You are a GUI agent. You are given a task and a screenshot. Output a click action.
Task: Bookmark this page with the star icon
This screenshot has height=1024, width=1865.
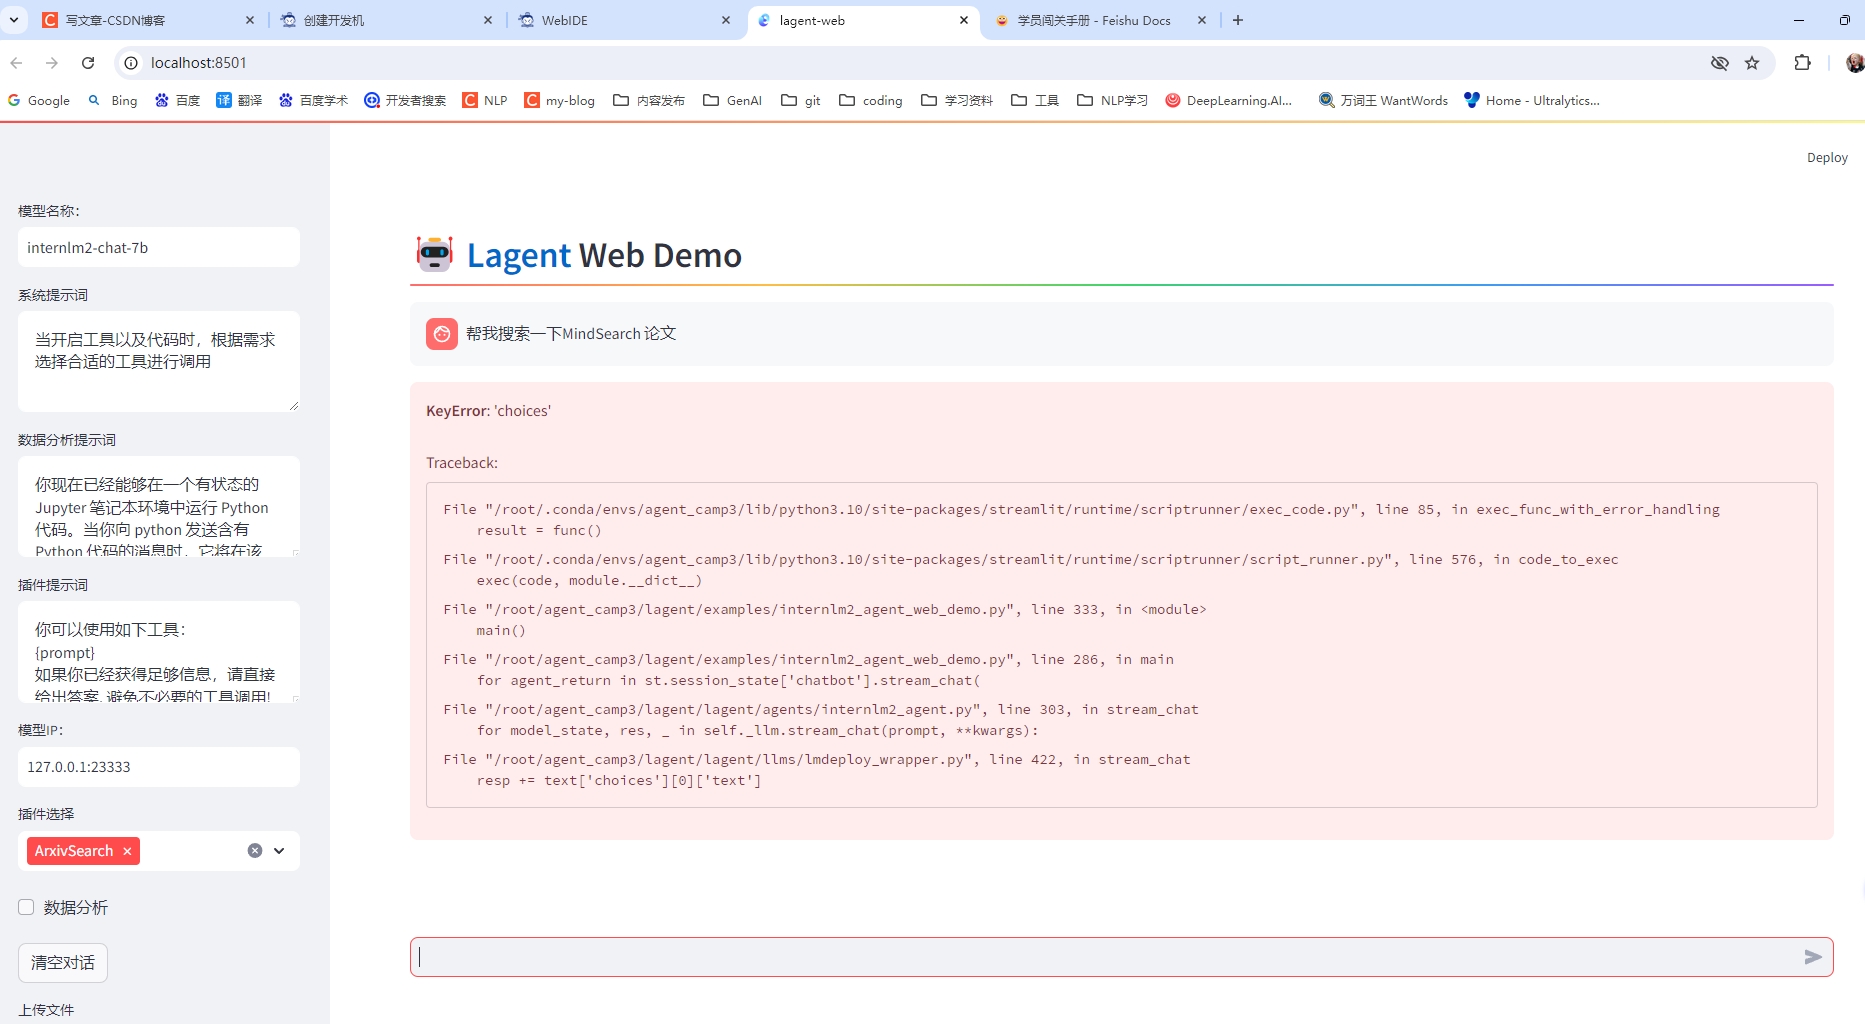[1752, 63]
